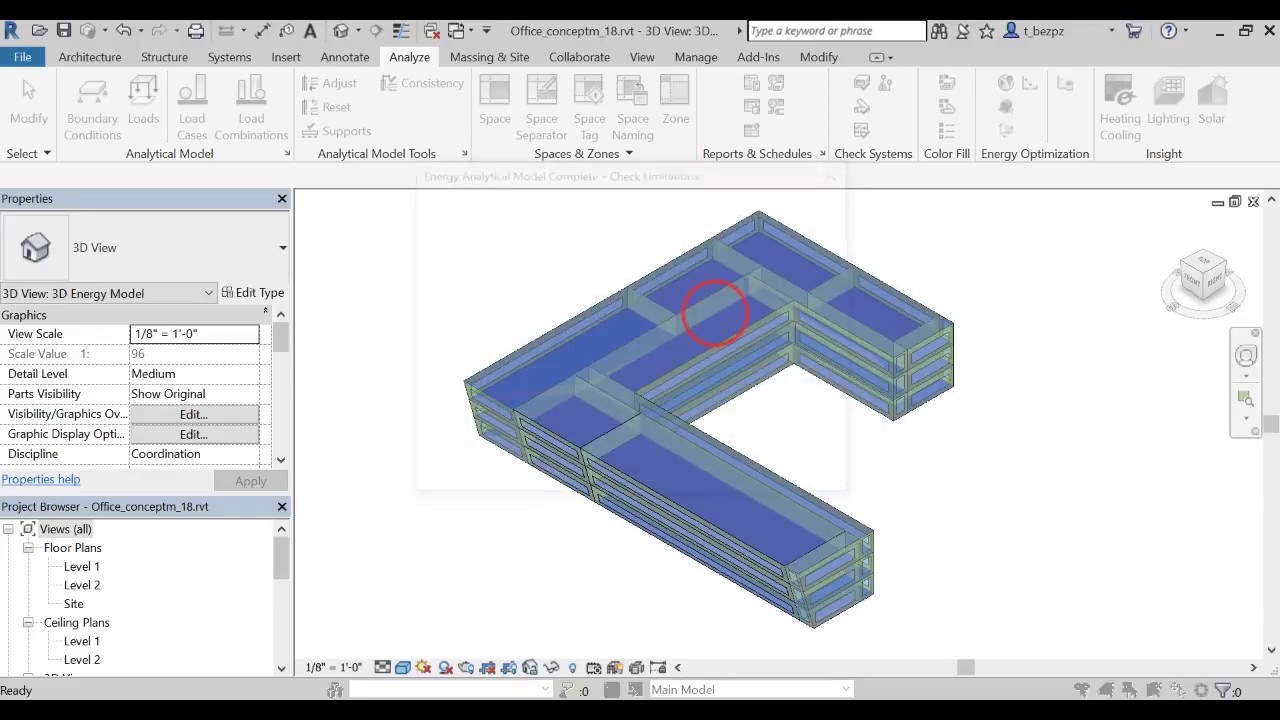Open the Properties help link

click(41, 479)
